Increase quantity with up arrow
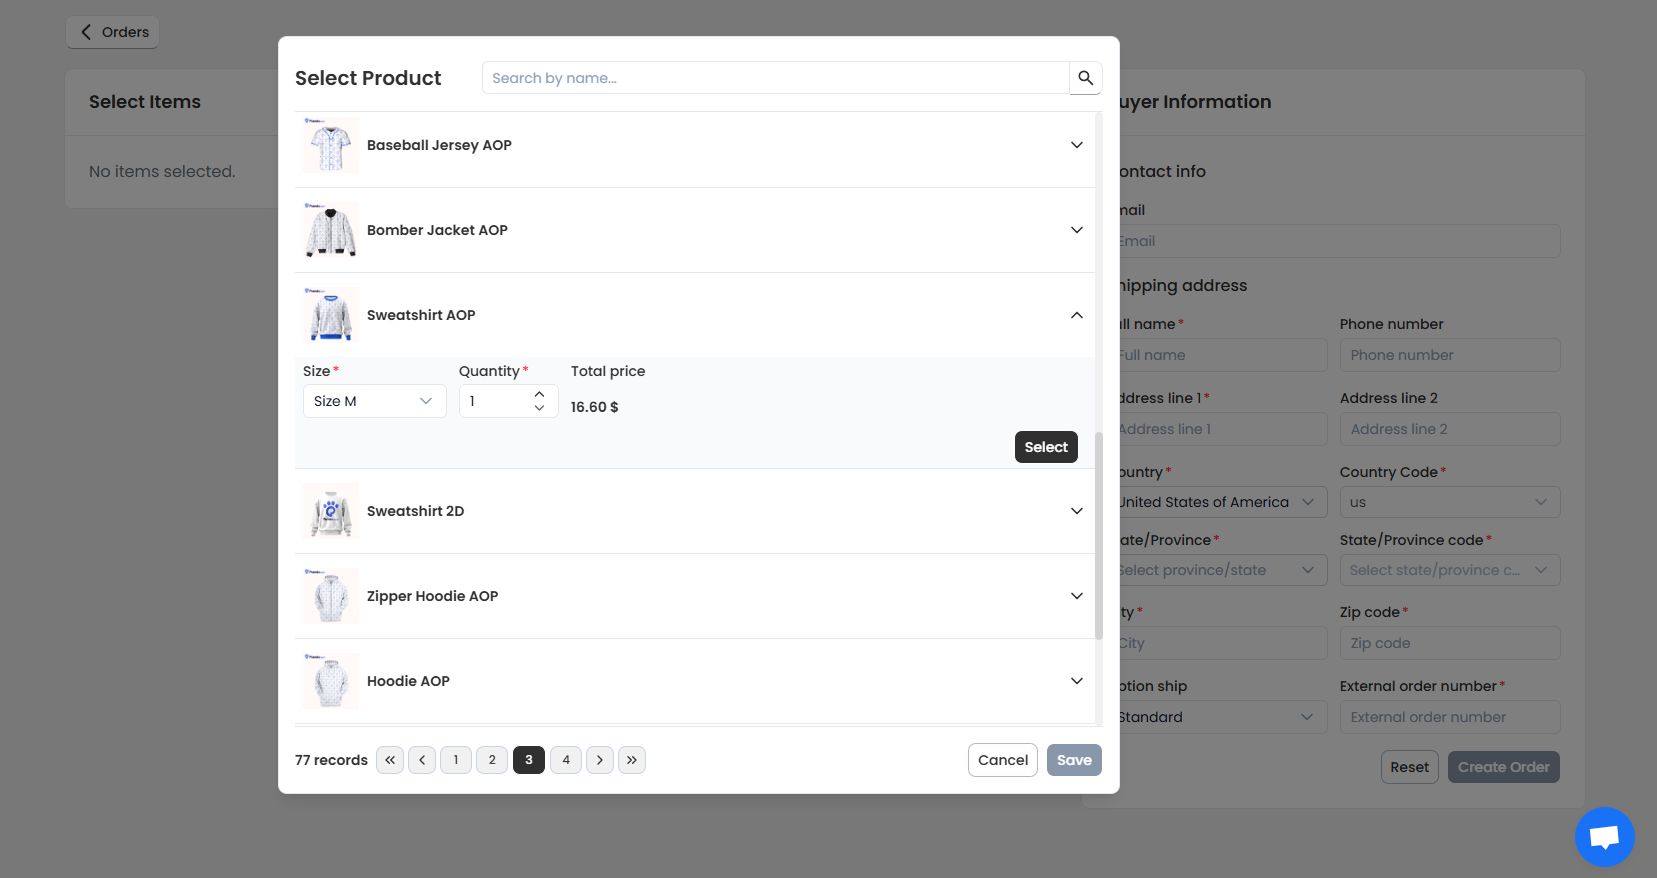Image resolution: width=1657 pixels, height=878 pixels. tap(539, 394)
